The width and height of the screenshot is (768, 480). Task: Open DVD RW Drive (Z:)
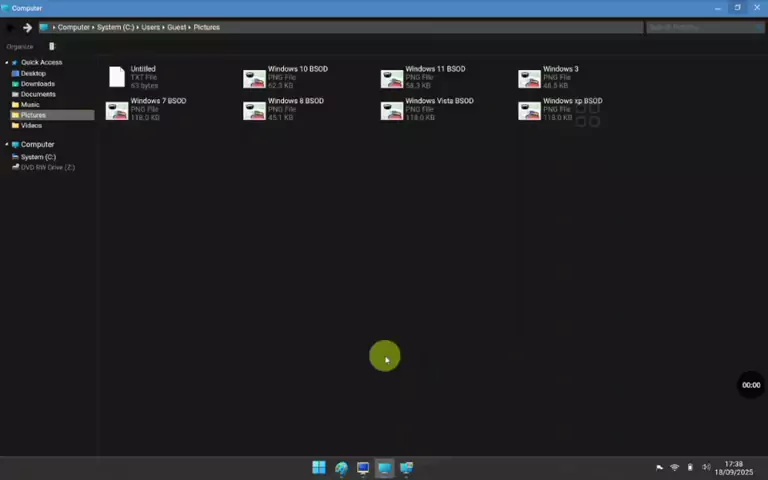tap(47, 167)
